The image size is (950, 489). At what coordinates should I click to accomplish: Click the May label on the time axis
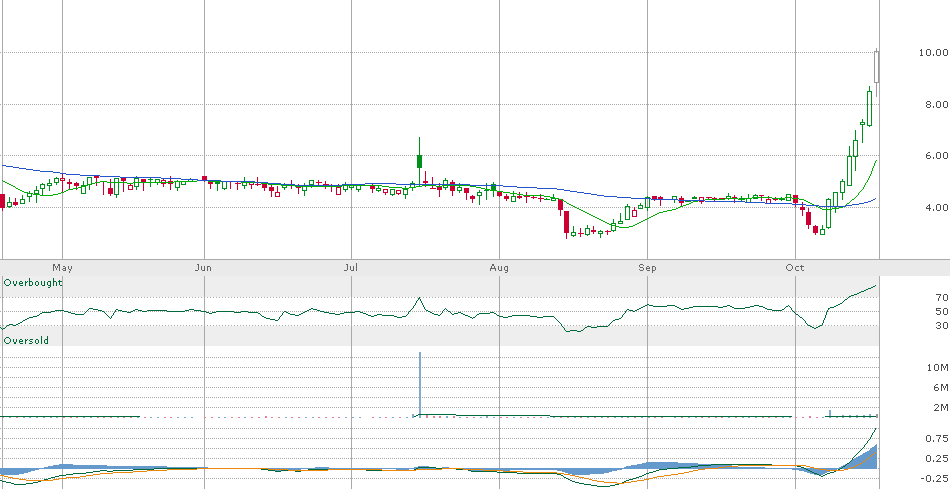62,267
